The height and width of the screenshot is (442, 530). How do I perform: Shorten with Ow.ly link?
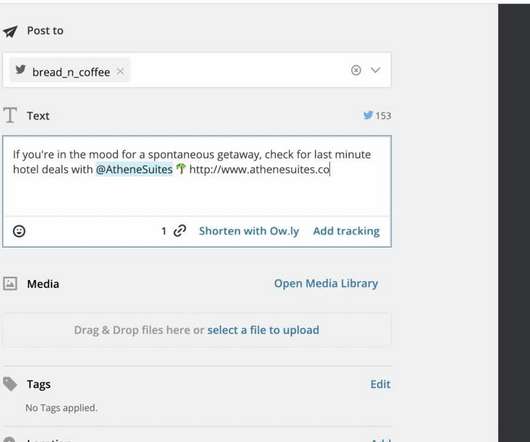click(249, 231)
